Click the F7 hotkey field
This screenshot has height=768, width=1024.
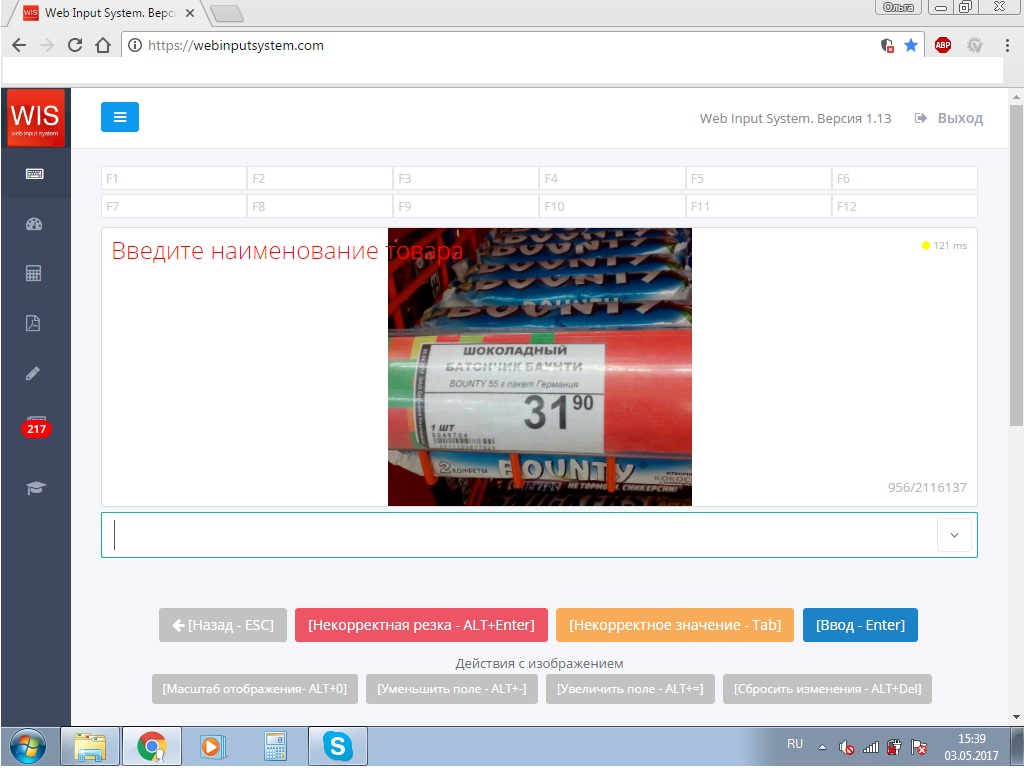point(174,206)
